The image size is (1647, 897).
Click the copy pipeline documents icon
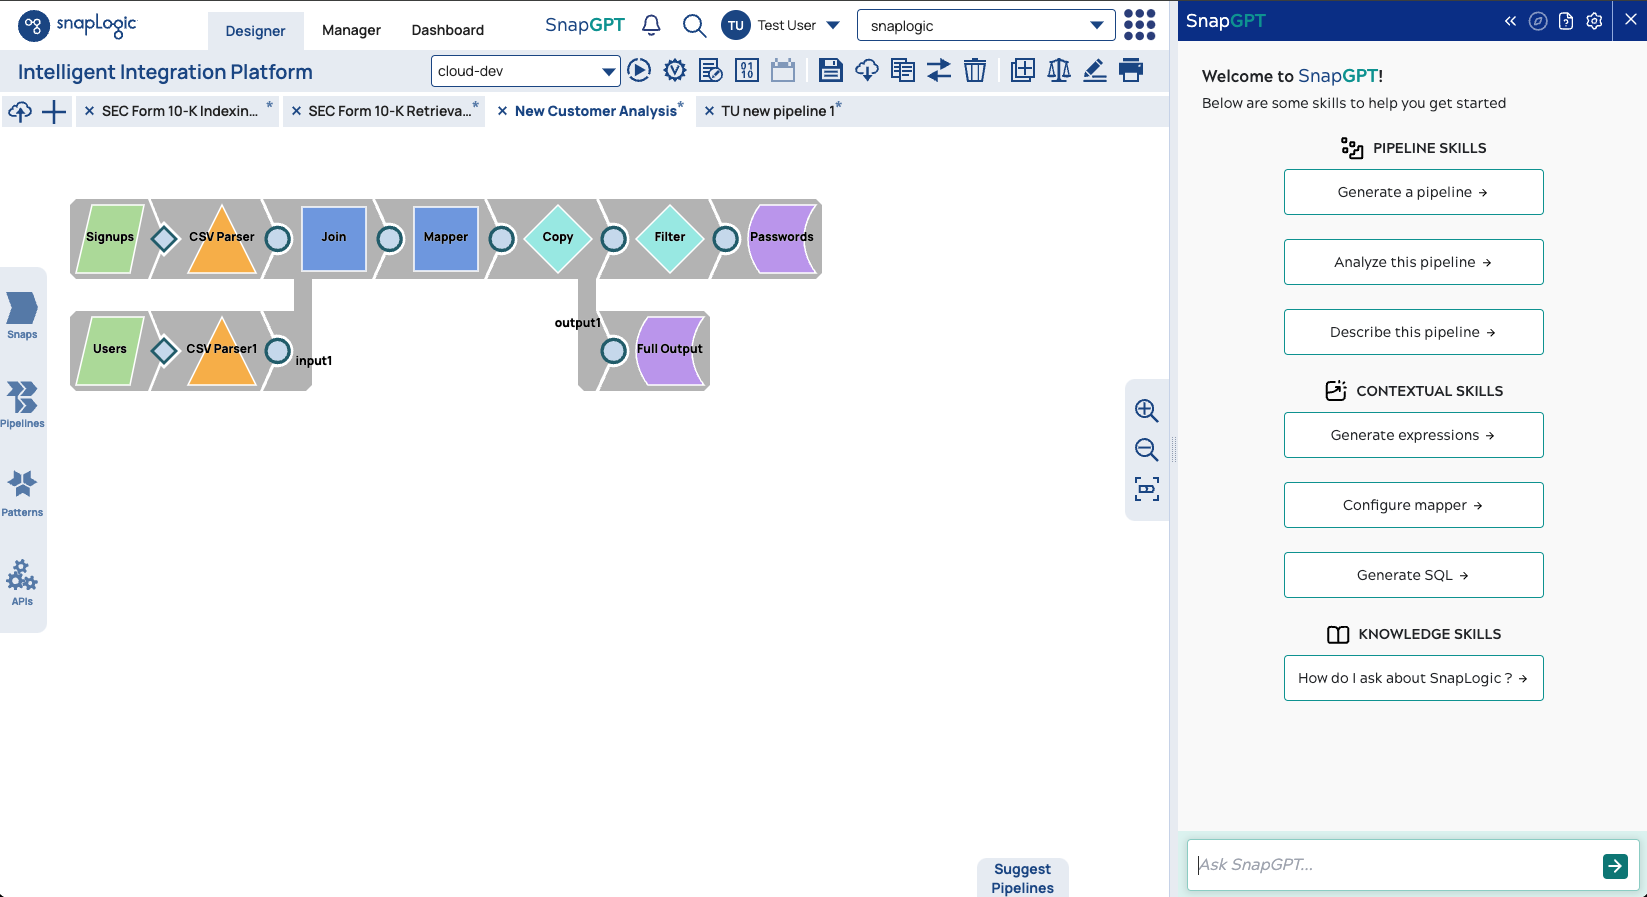coord(903,70)
